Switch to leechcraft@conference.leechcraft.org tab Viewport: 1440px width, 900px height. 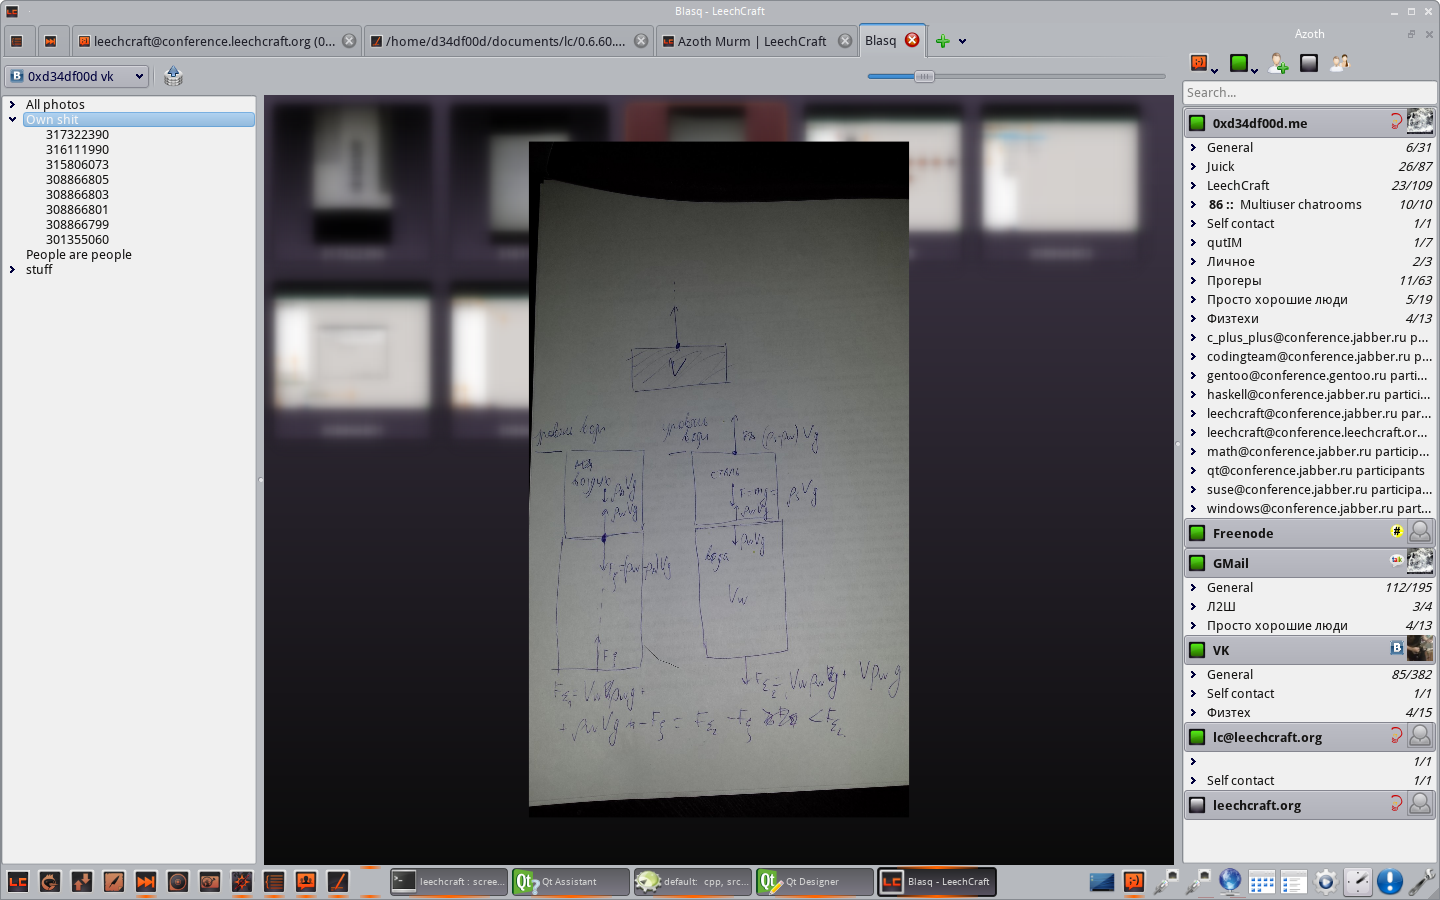click(217, 41)
